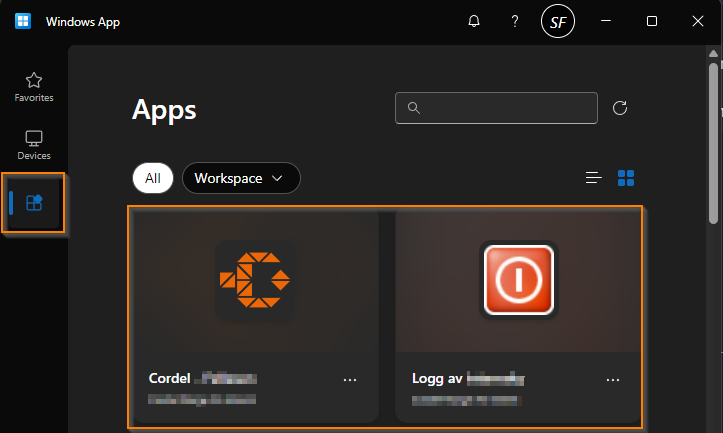This screenshot has width=723, height=433.
Task: Click the Apps page heading
Action: point(164,110)
